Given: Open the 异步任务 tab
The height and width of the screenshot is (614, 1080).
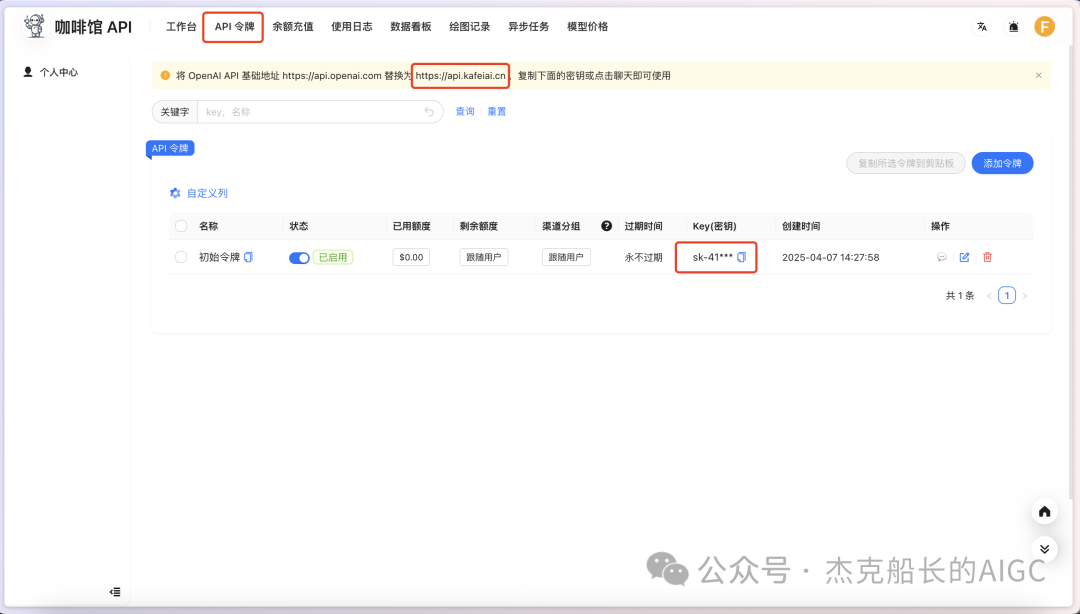Looking at the screenshot, I should (528, 27).
